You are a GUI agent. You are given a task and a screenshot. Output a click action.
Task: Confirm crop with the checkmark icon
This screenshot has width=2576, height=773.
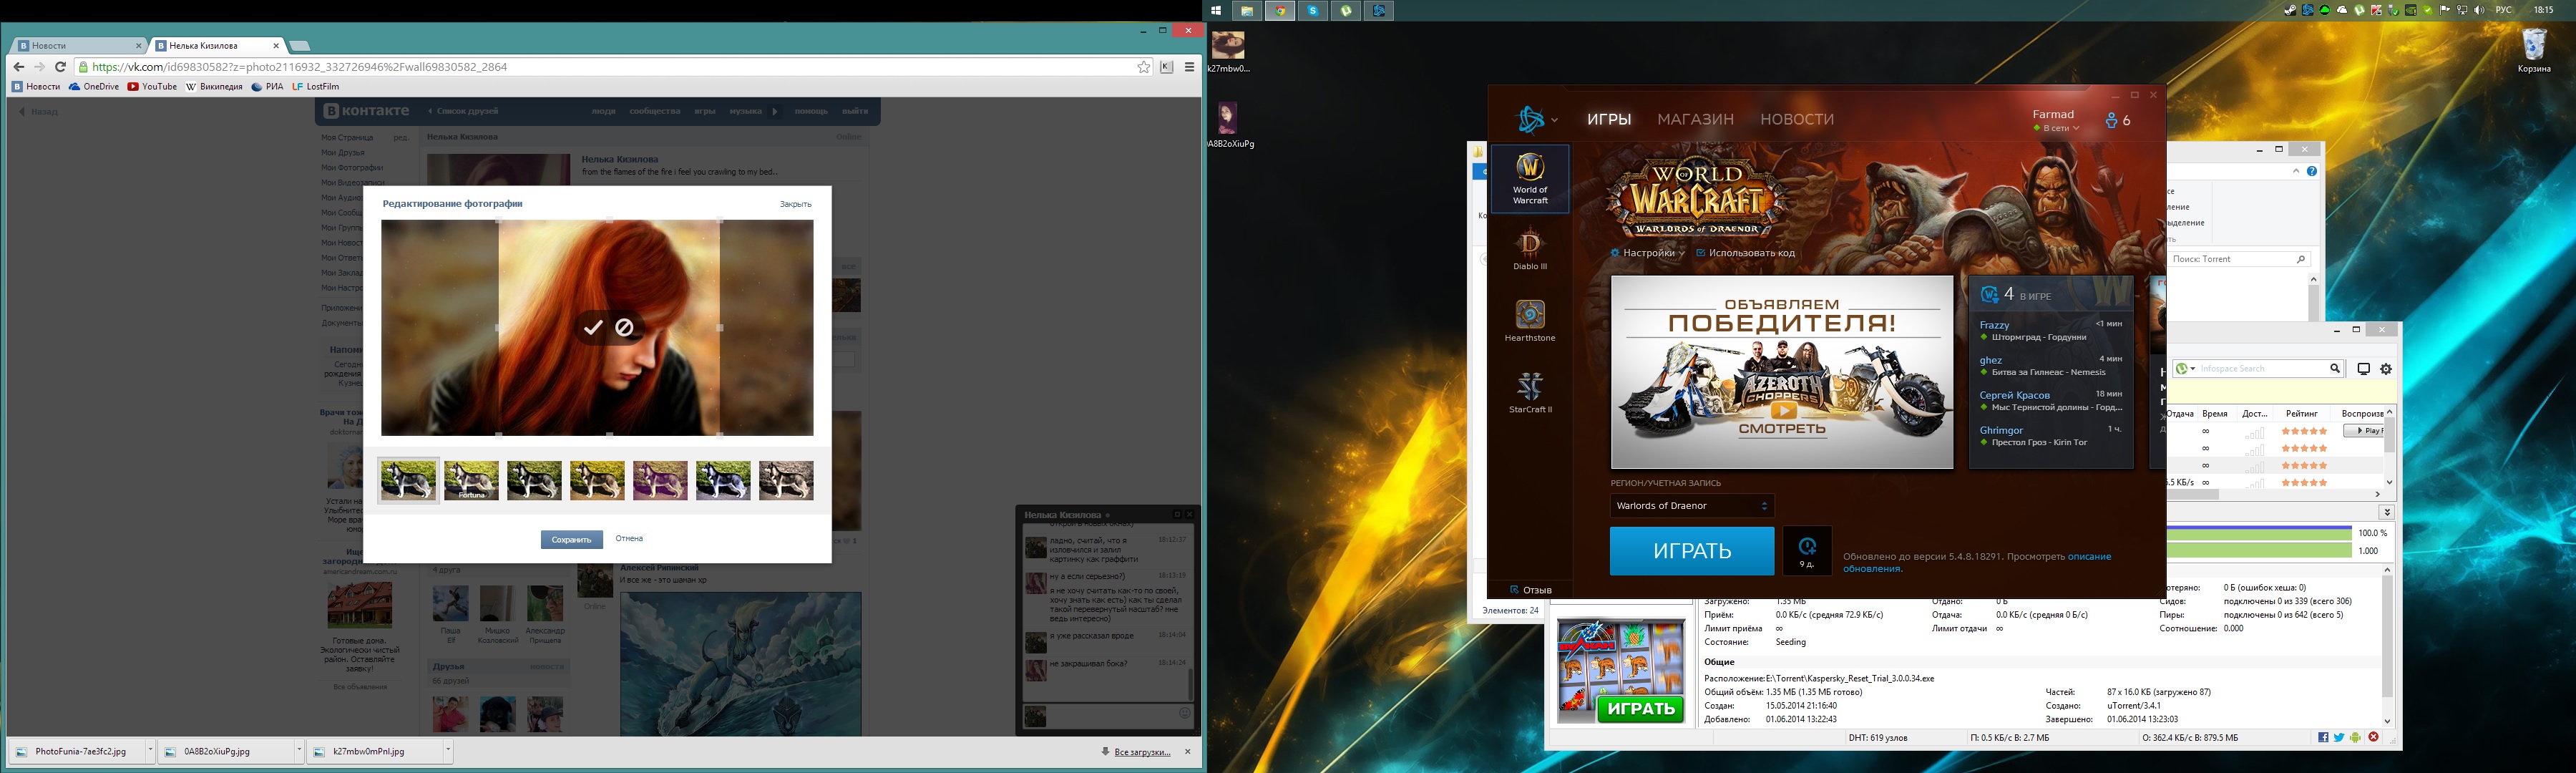pos(593,327)
